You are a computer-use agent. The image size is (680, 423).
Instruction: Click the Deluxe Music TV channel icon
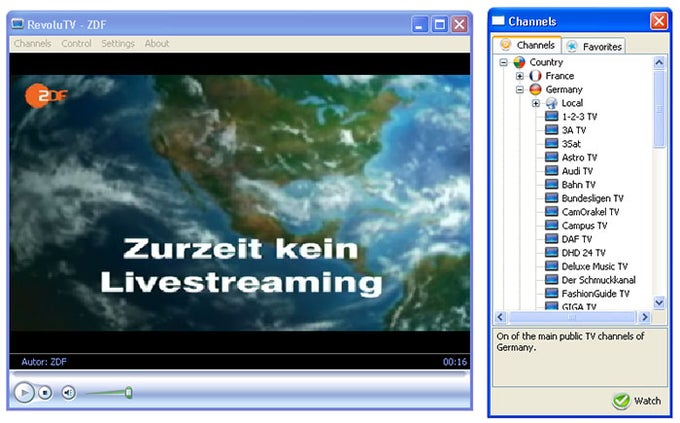pyautogui.click(x=551, y=266)
